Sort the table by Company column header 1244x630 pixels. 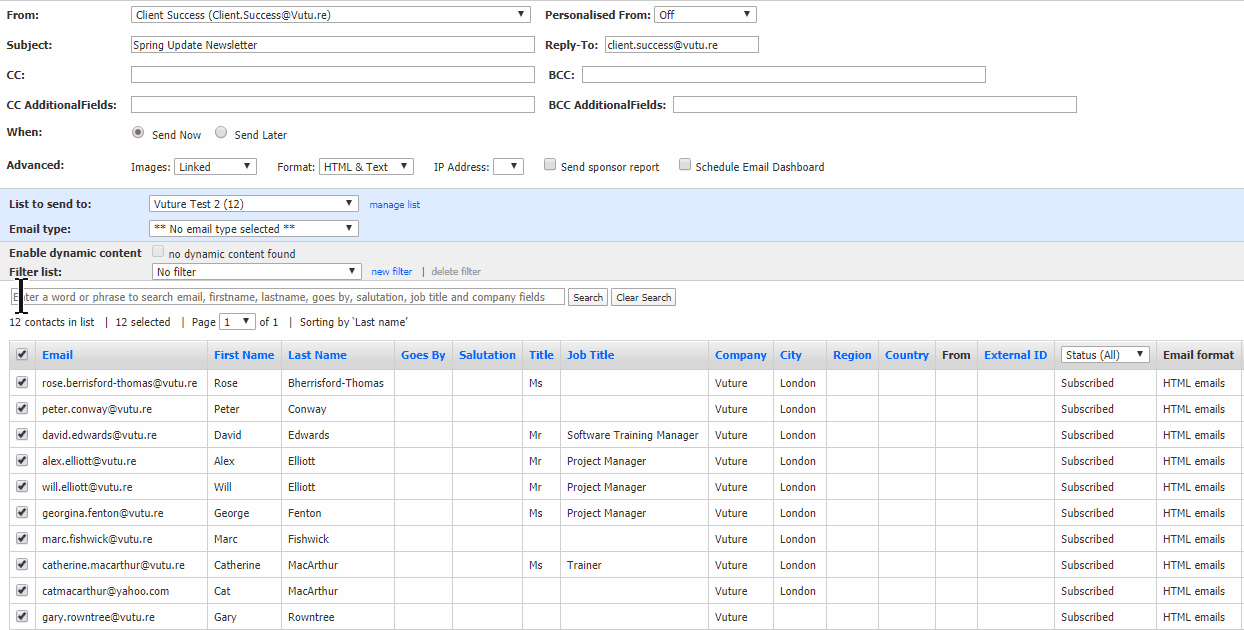[740, 355]
